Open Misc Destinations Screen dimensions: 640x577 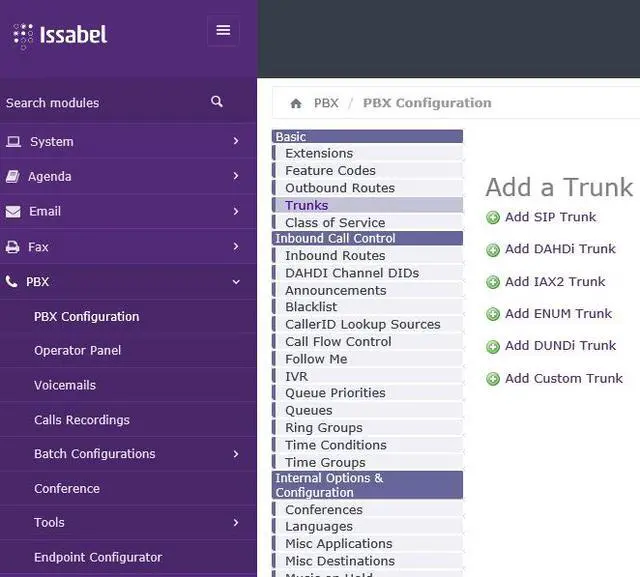click(x=367, y=561)
